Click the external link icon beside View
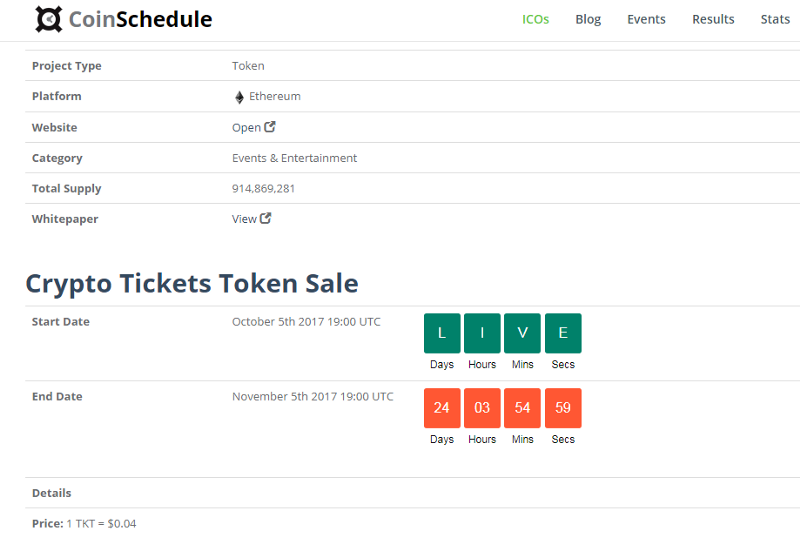Screen dimensions: 800x537 (x=266, y=219)
